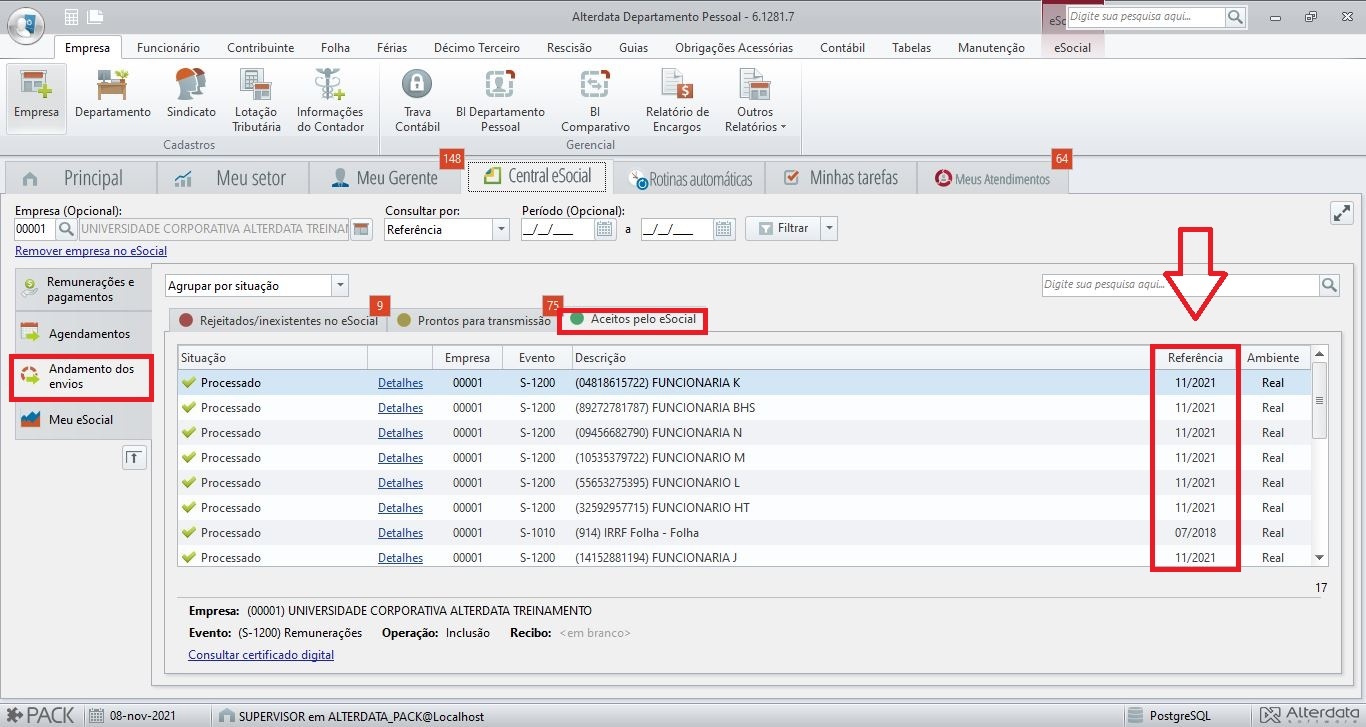
Task: Click the window icon next to calendar in title bar
Action: coord(95,17)
